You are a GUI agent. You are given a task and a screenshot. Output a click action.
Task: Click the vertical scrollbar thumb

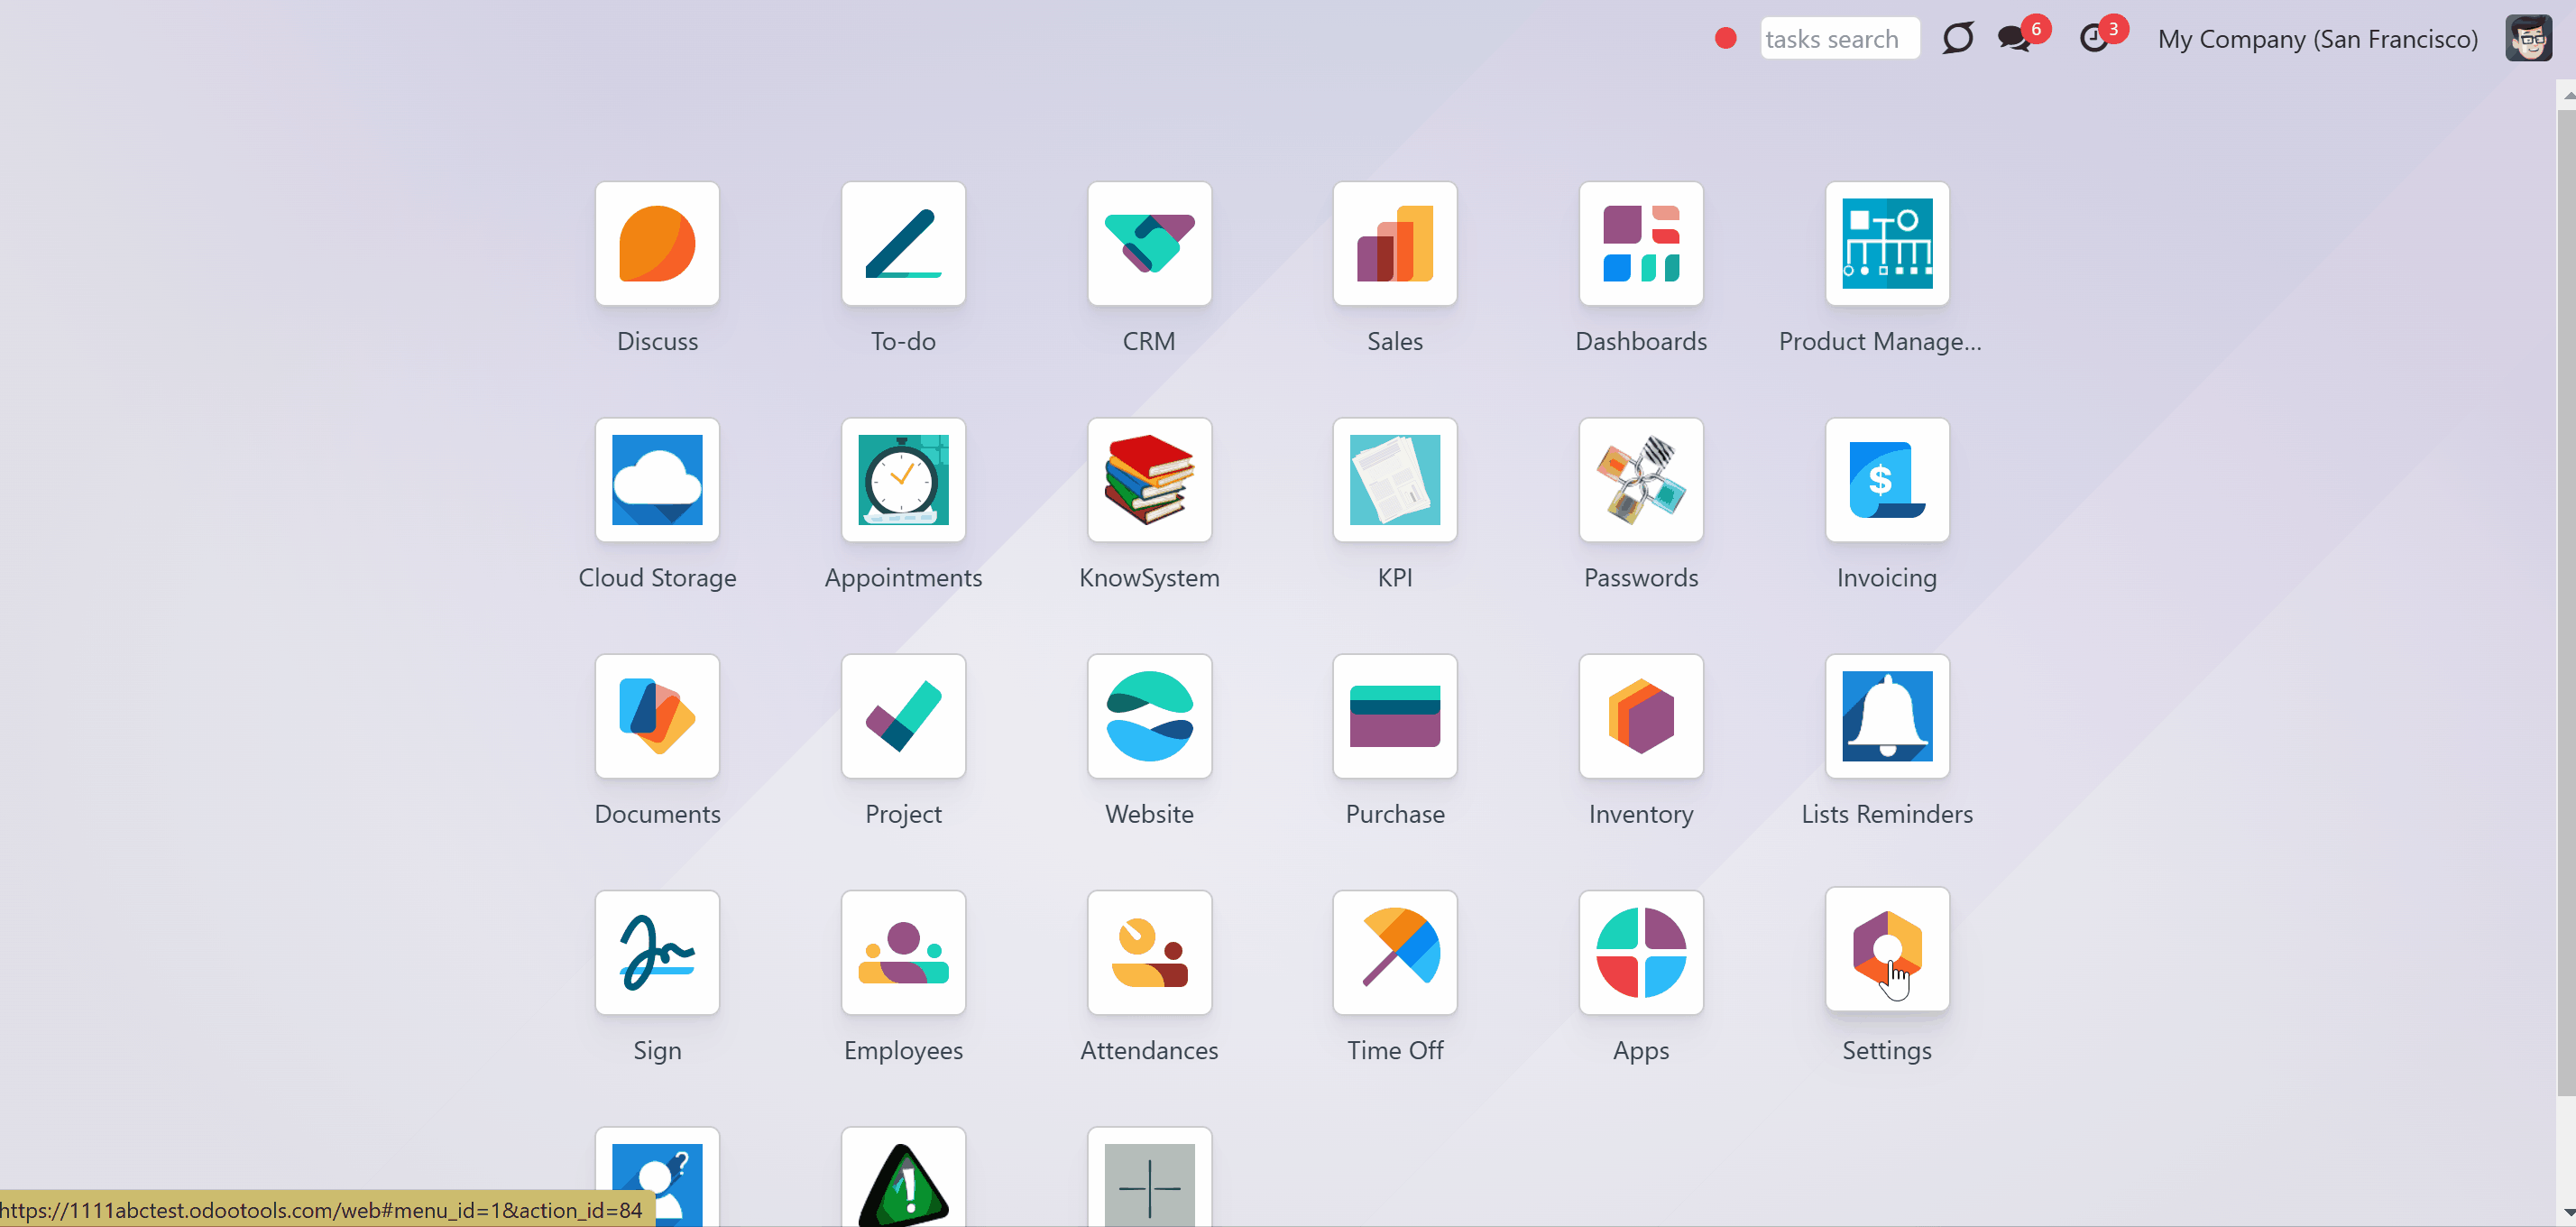(2567, 603)
